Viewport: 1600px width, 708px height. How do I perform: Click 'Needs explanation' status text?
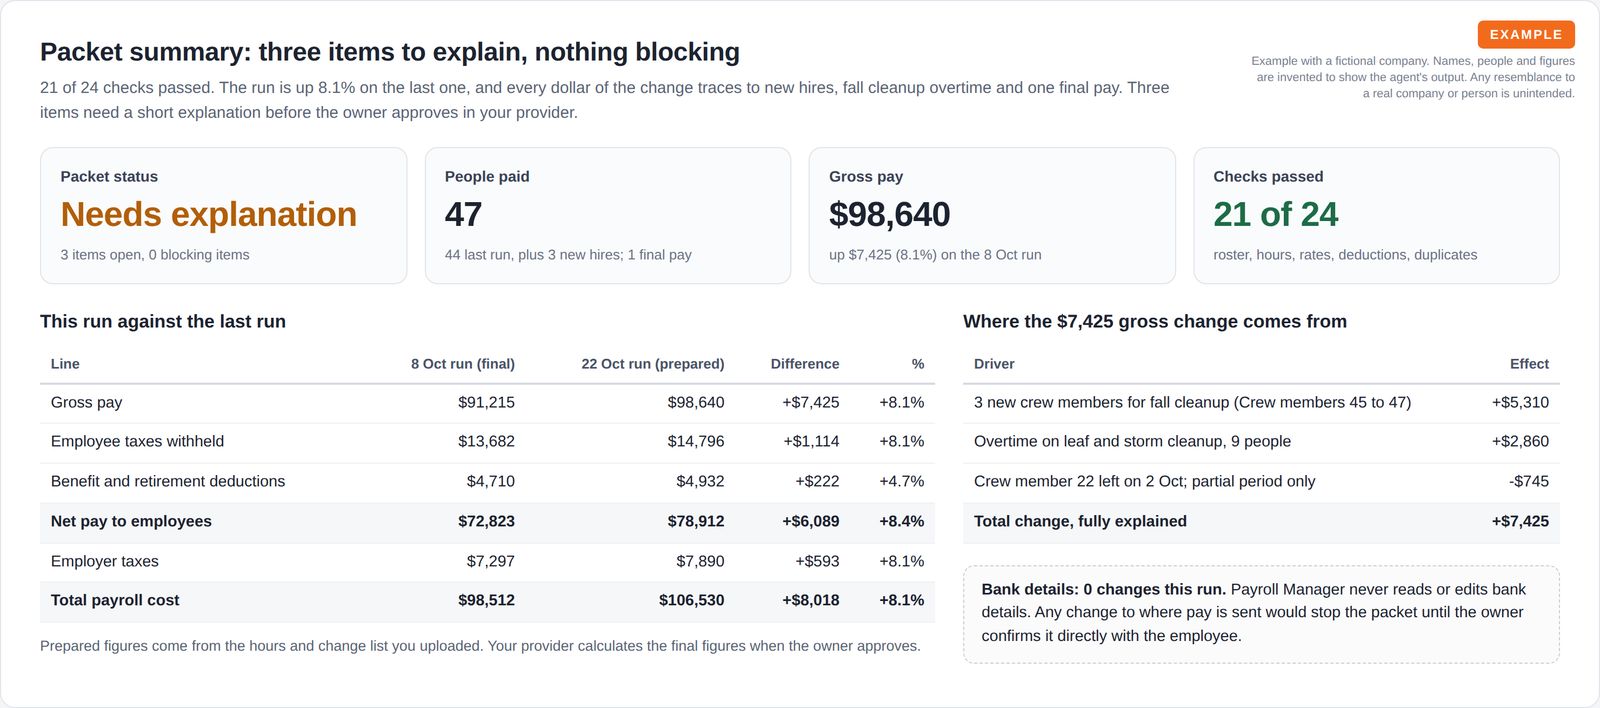click(208, 214)
